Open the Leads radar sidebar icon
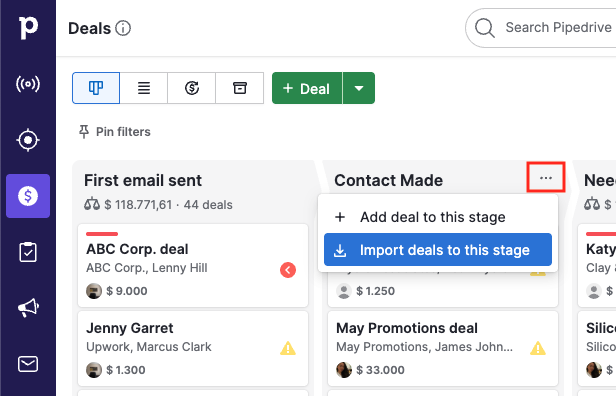616x396 pixels. point(28,84)
